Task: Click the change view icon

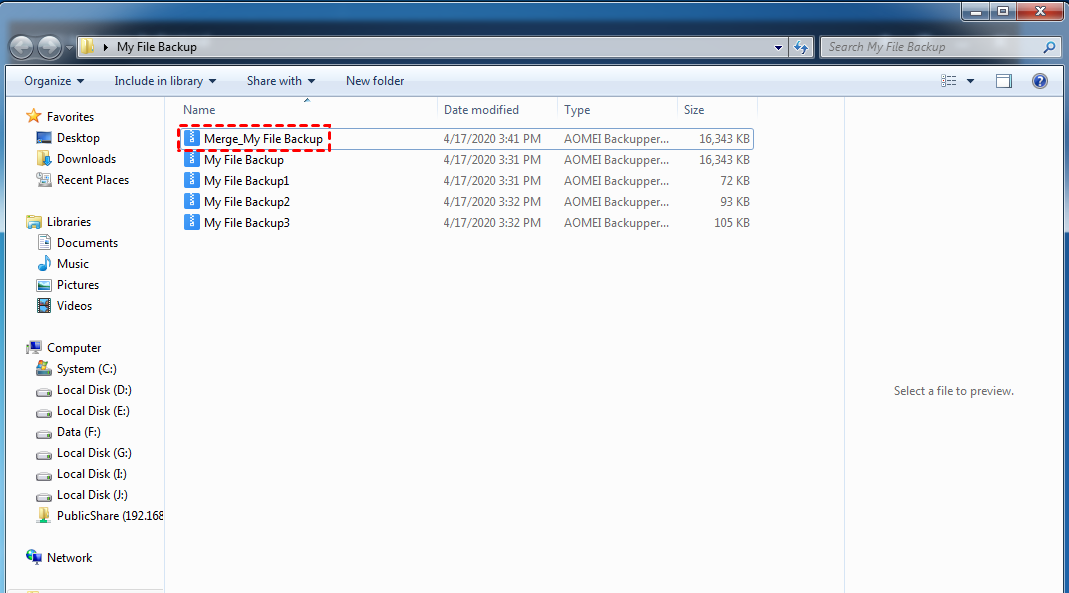Action: coord(950,81)
